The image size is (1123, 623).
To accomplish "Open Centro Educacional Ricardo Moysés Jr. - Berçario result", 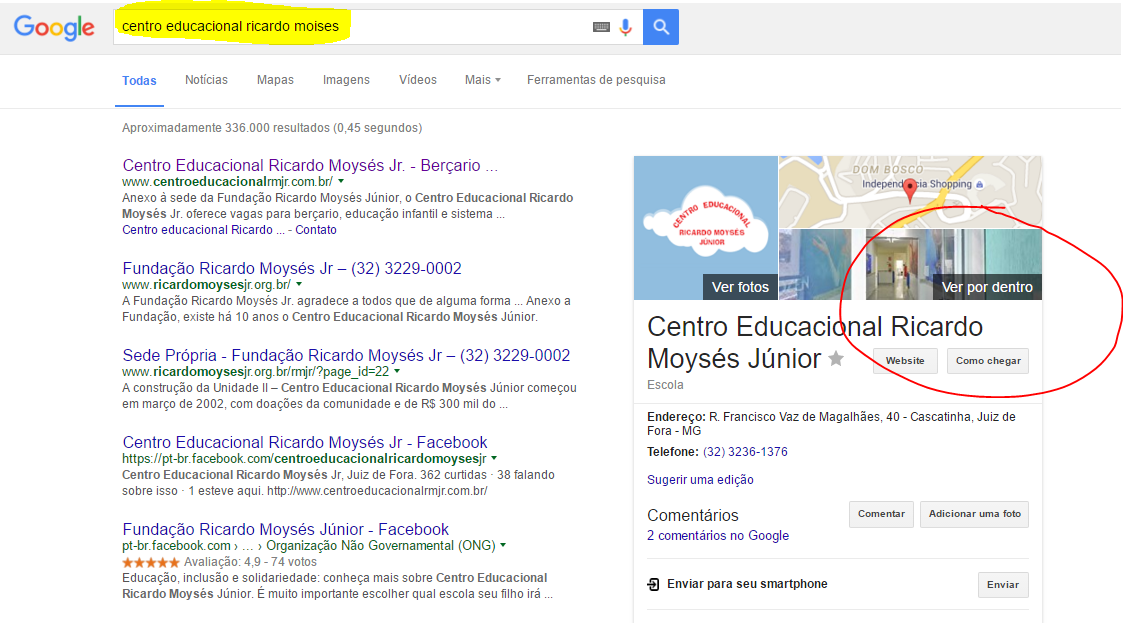I will [310, 165].
